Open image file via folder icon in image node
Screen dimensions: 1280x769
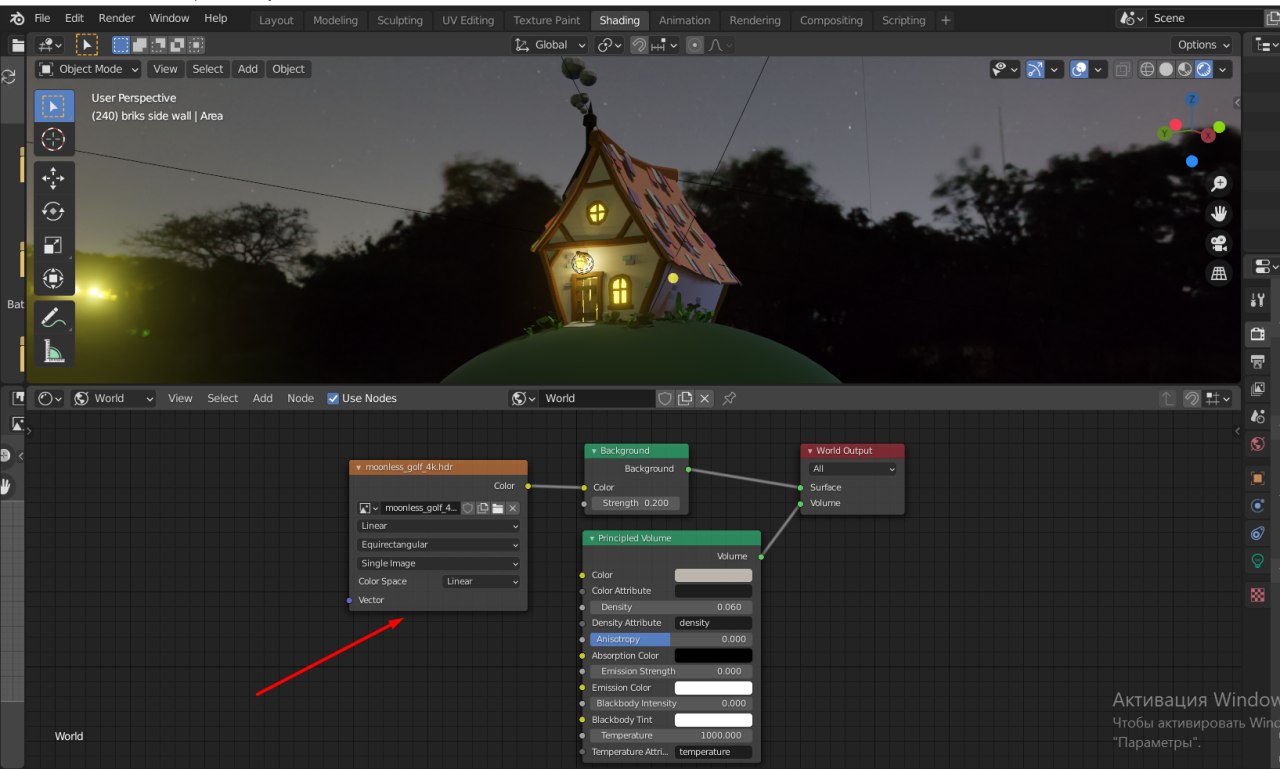tap(497, 508)
